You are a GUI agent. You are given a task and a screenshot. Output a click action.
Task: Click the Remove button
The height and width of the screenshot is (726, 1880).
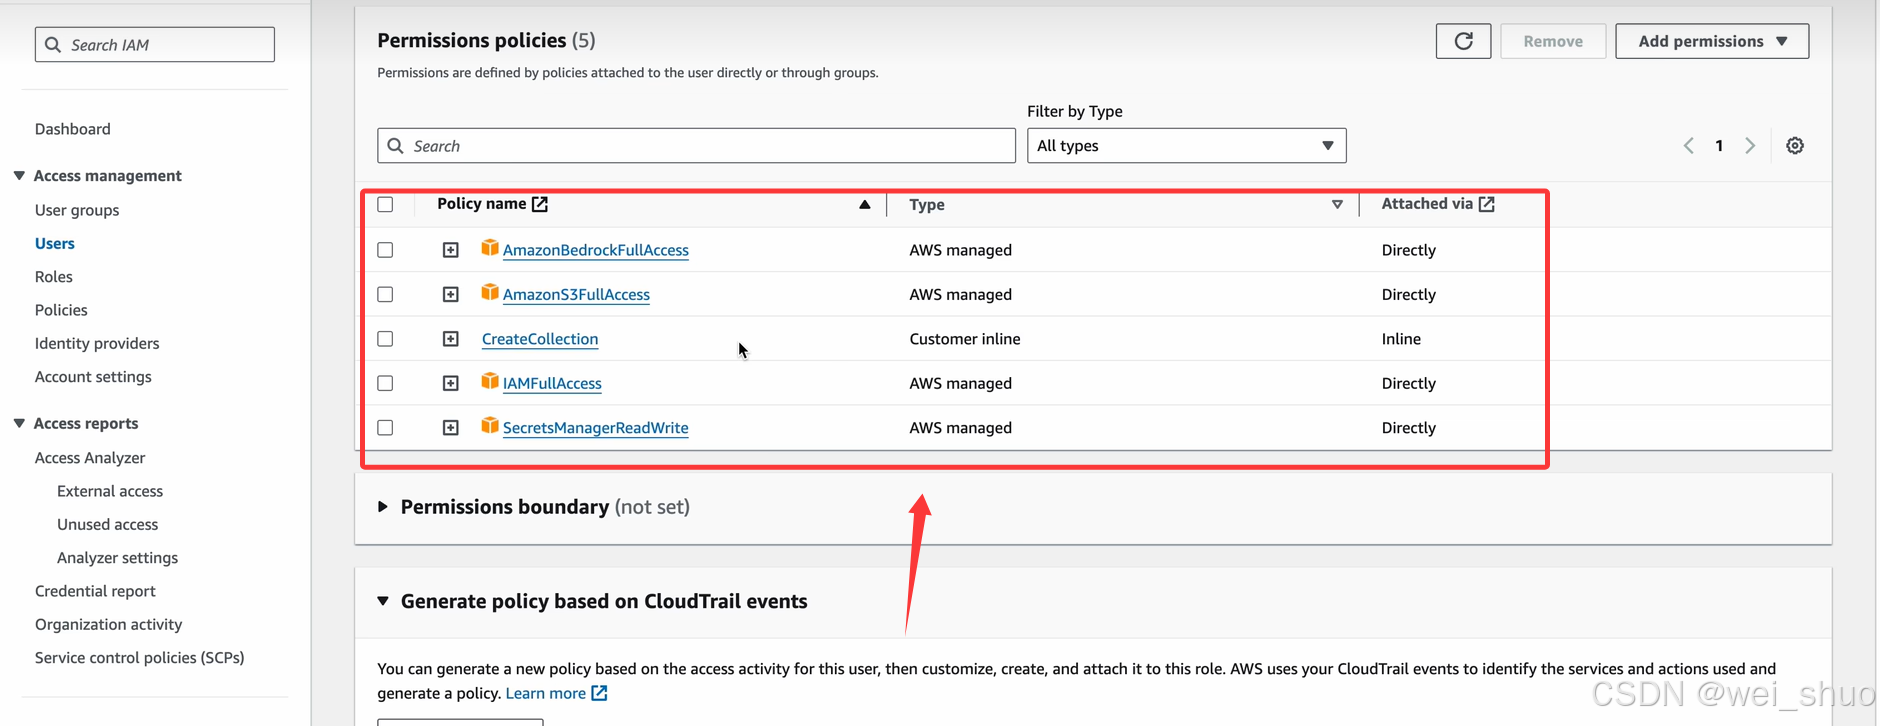(1553, 41)
